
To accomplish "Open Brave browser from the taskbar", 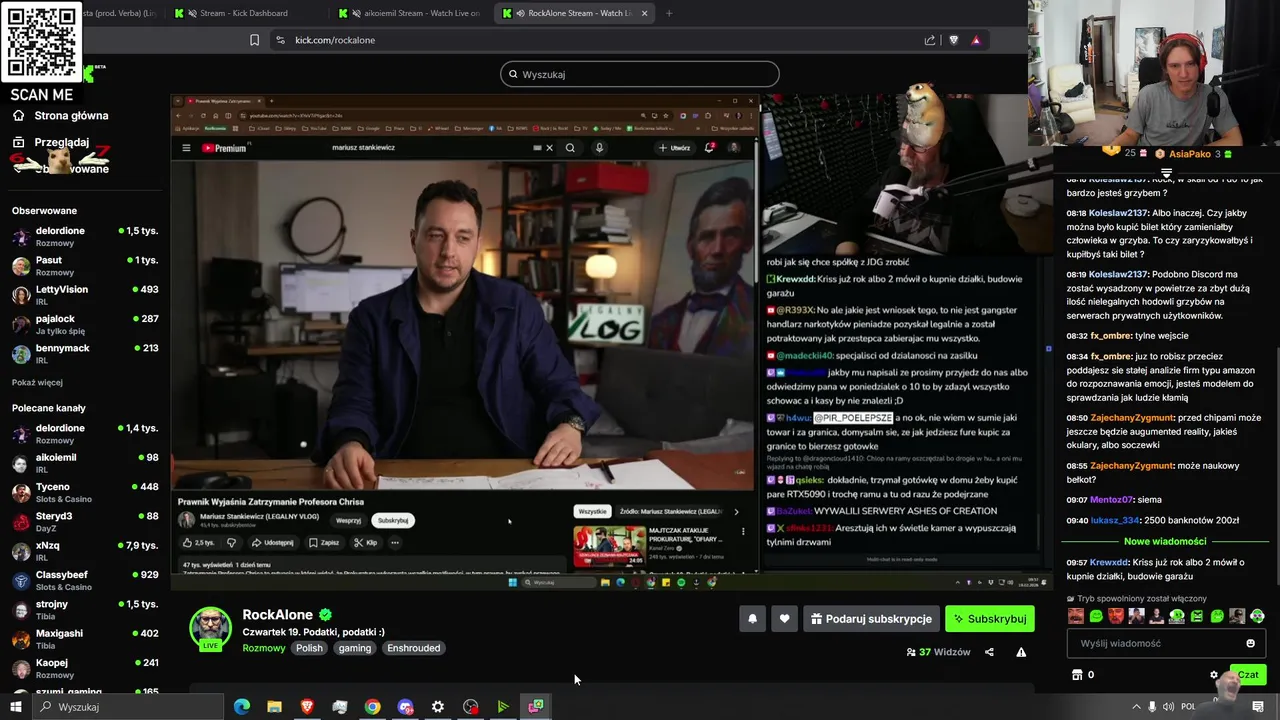I will [x=307, y=707].
